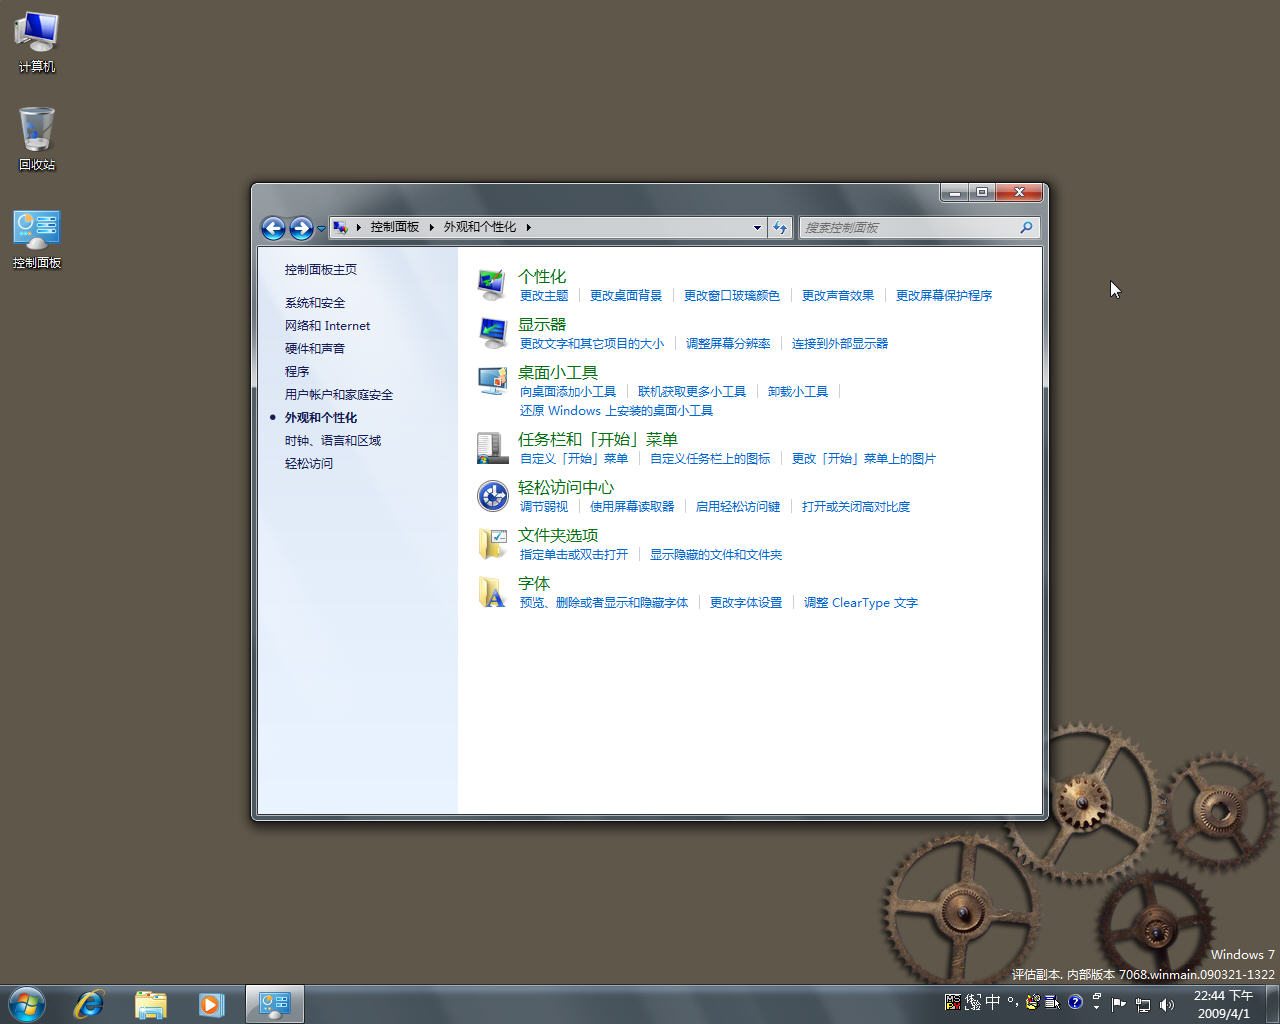Viewport: 1280px width, 1024px height.
Task: Toggle the IME punctuation mode icon
Action: tap(1013, 1002)
